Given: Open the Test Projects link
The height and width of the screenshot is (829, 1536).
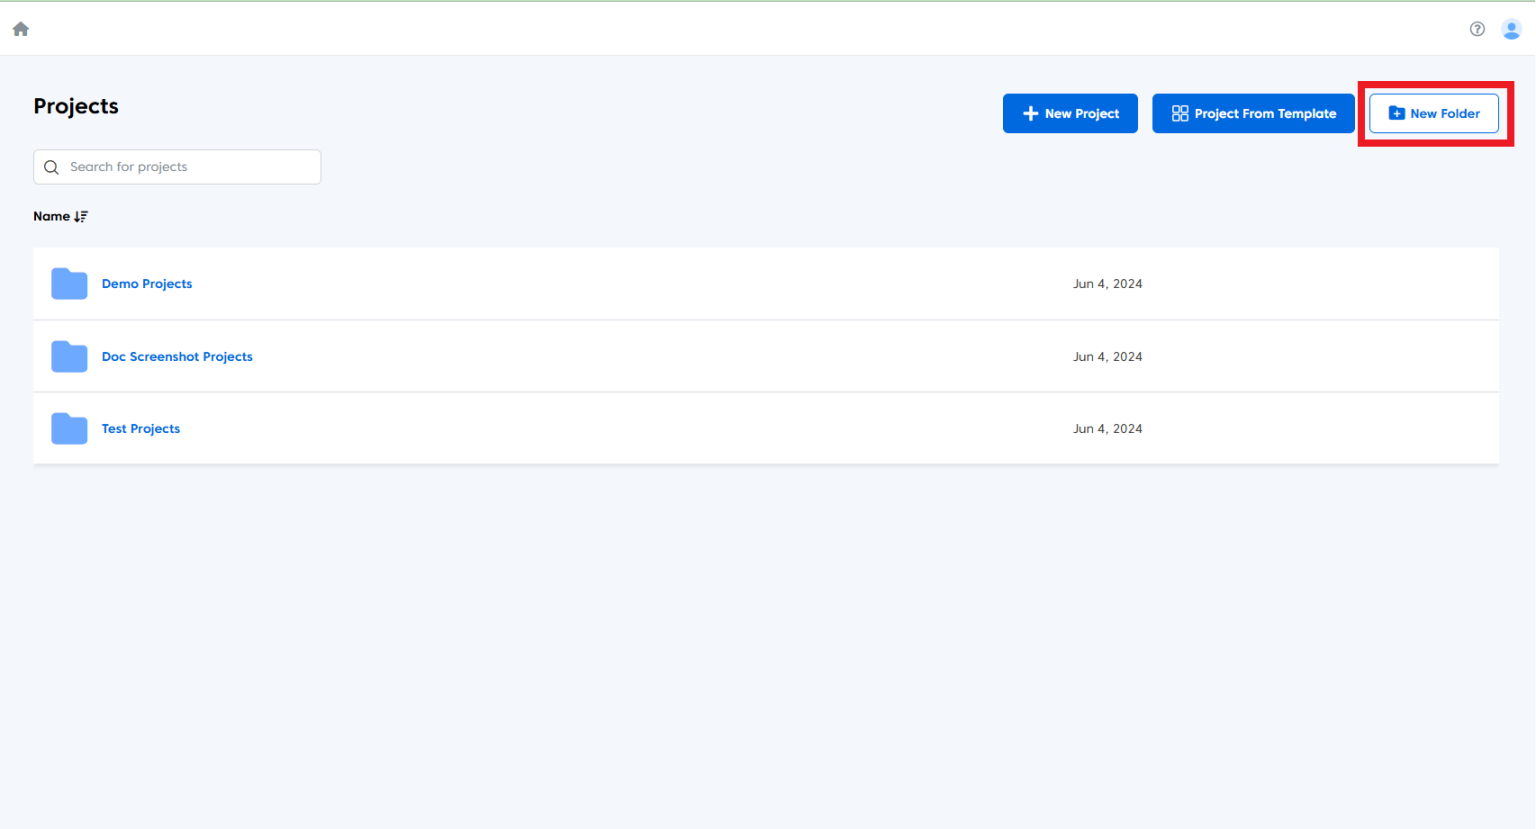Looking at the screenshot, I should coord(141,429).
